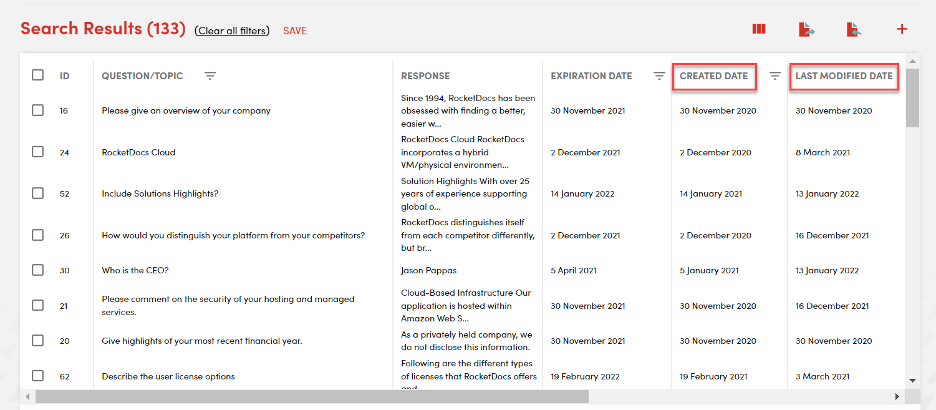Screen dimensions: 936x410
Task: Click last modified date '8 March 2021'
Action: pyautogui.click(x=822, y=152)
